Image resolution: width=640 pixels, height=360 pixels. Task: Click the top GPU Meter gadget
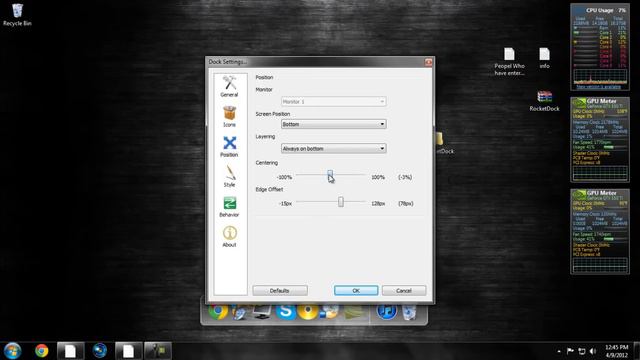pyautogui.click(x=600, y=139)
